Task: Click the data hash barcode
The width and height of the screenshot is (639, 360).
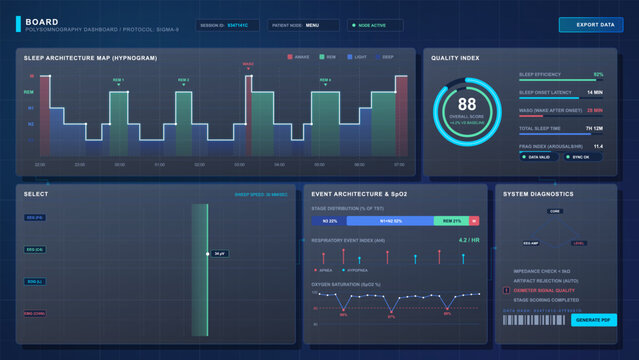Action: [534, 320]
